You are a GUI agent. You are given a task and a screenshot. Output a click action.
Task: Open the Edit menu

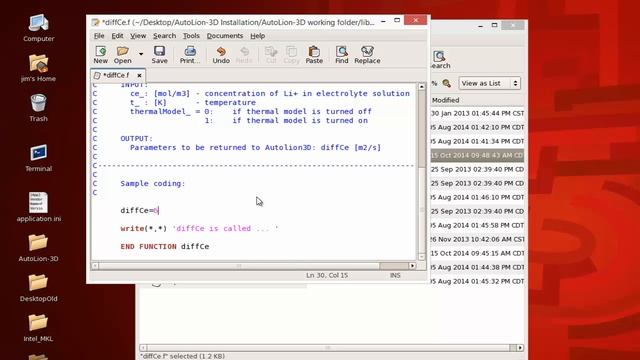pos(117,36)
